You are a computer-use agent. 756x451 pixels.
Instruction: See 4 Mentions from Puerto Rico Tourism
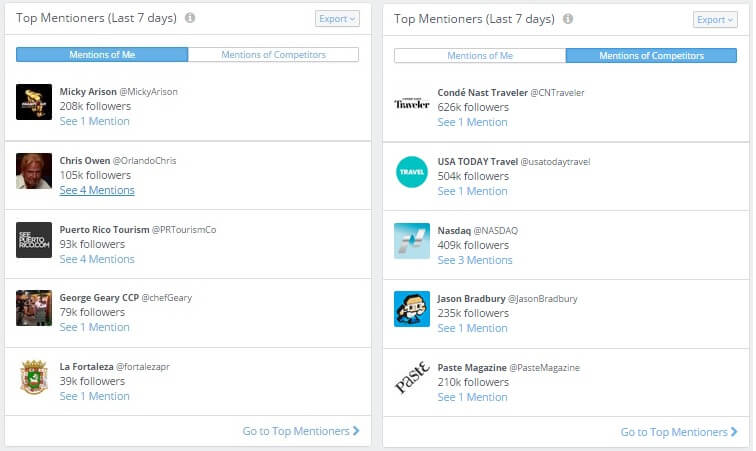coord(97,259)
